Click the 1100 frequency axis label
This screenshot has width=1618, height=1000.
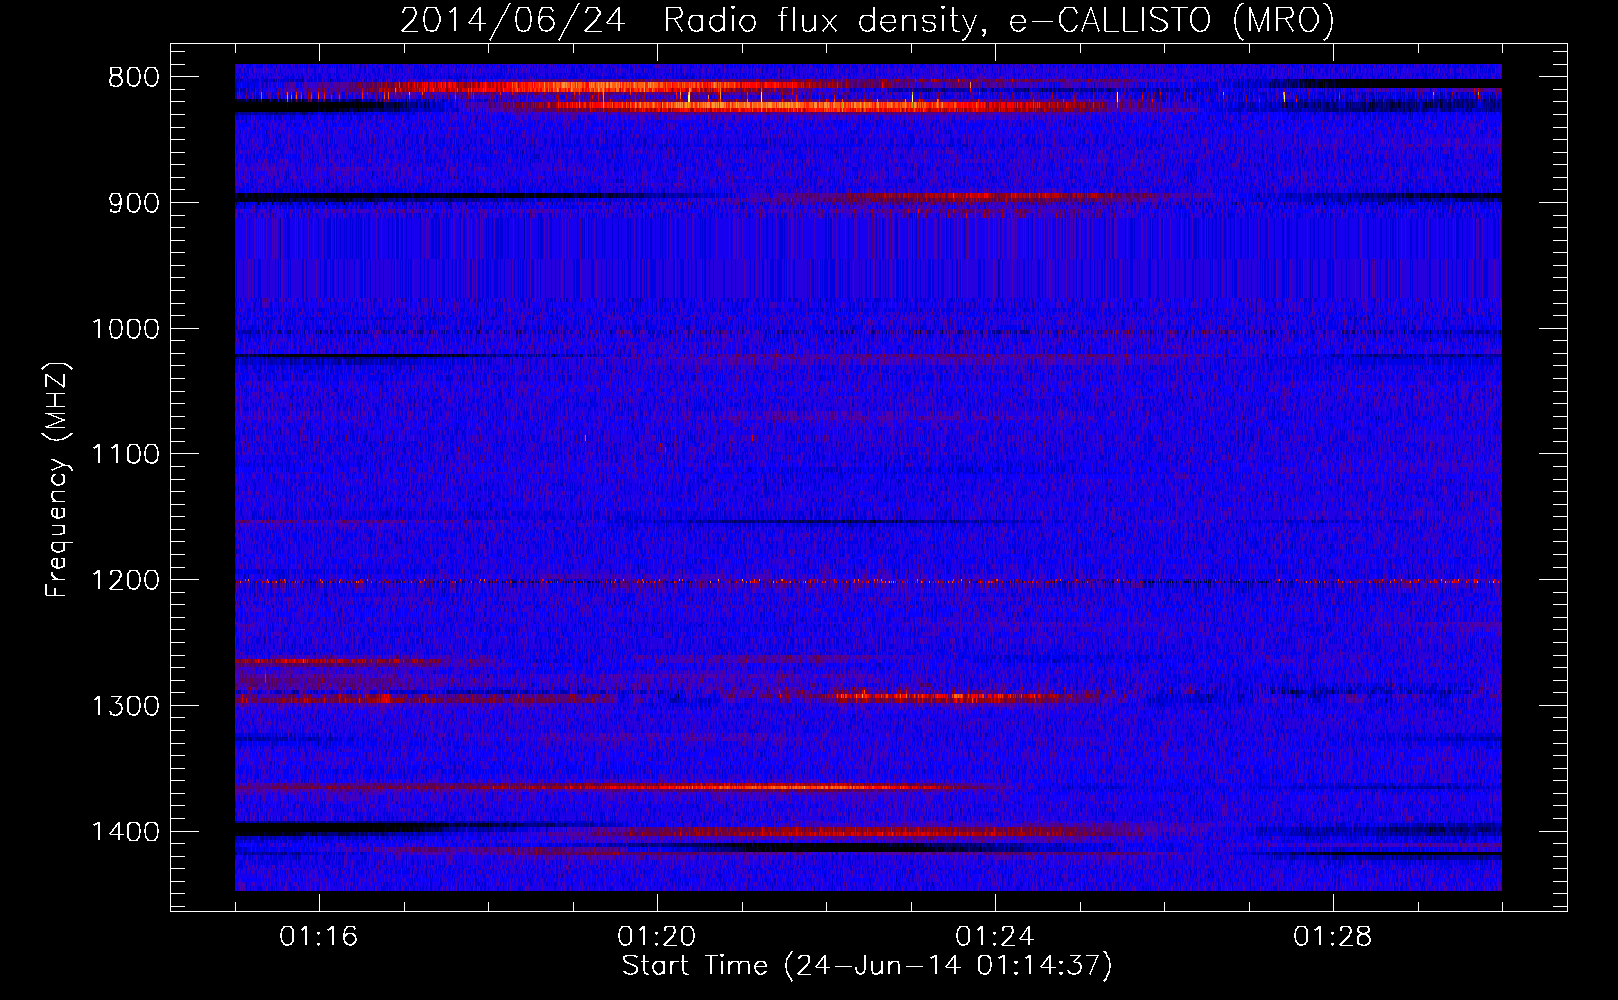pyautogui.click(x=125, y=455)
